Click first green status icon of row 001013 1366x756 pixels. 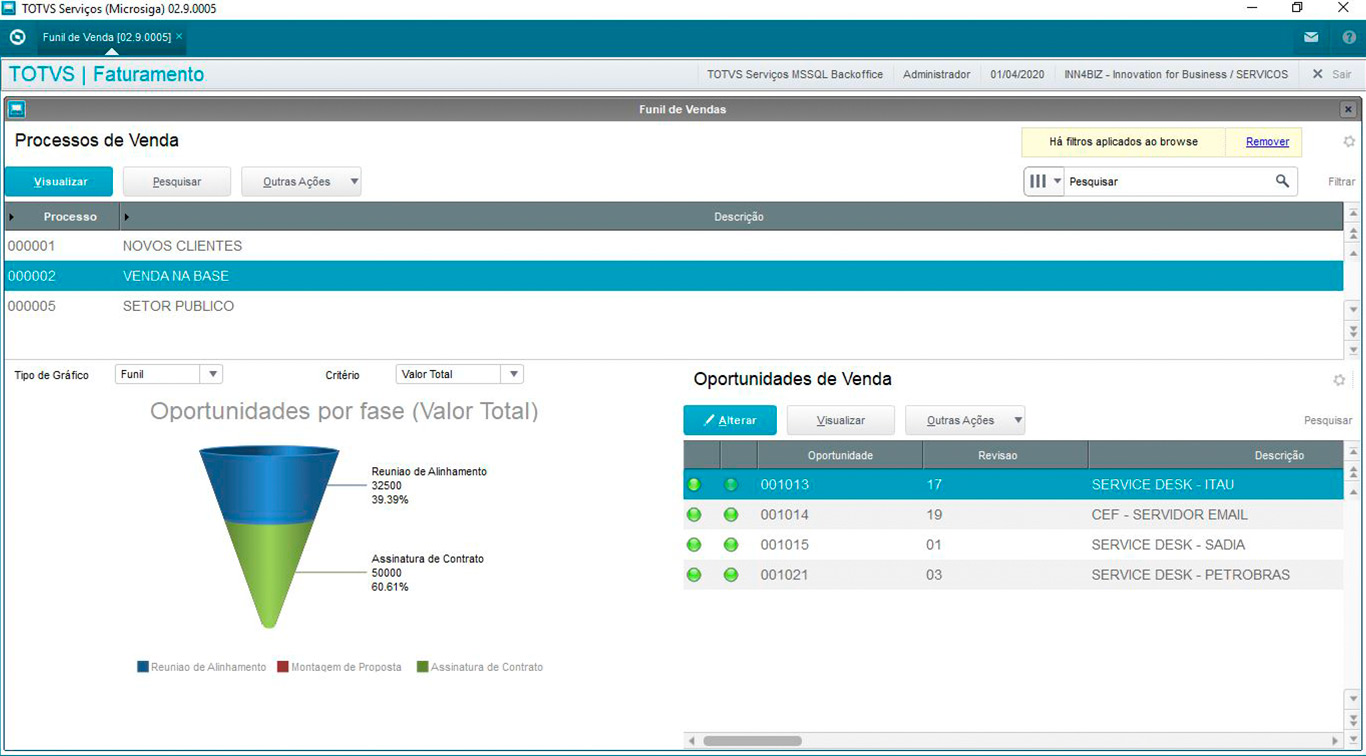694,485
